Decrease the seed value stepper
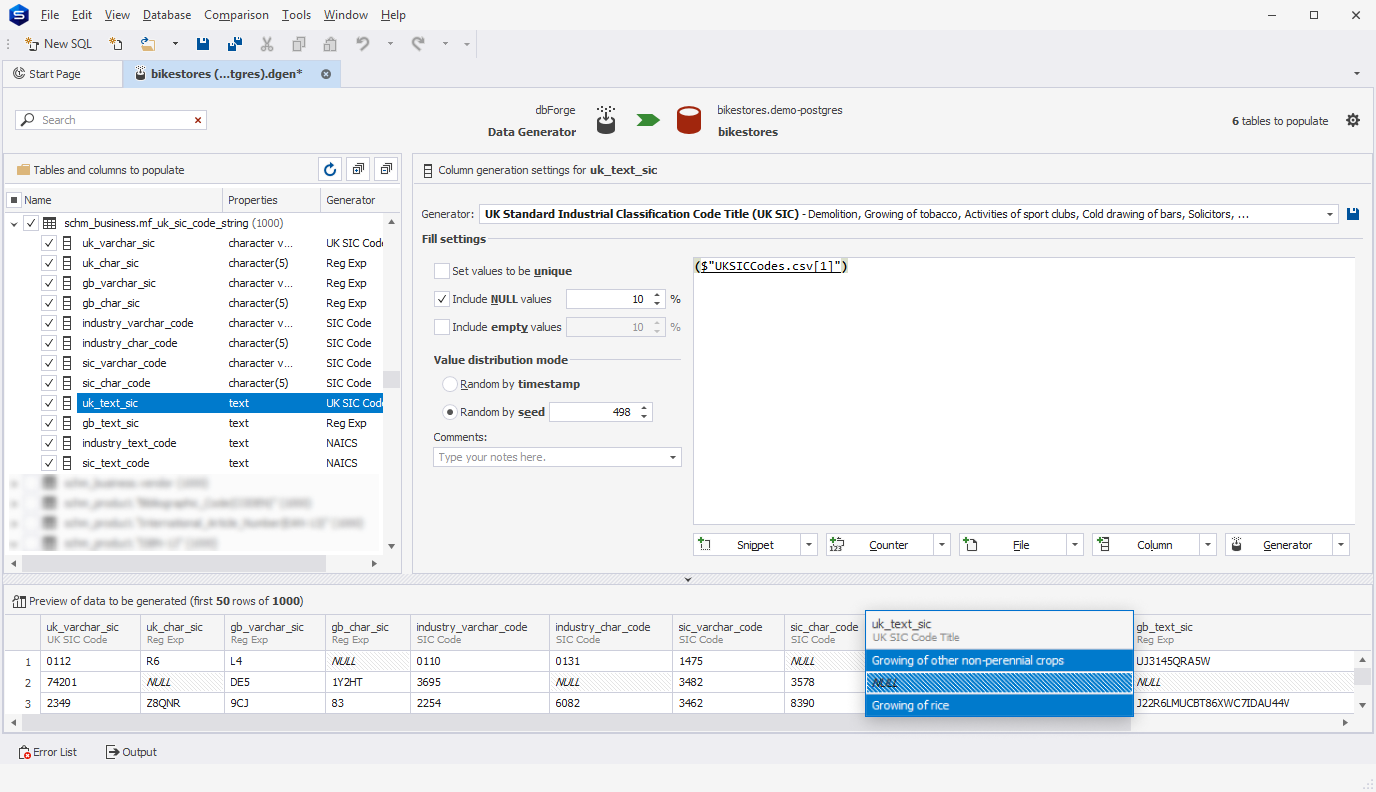The width and height of the screenshot is (1376, 792). [644, 416]
